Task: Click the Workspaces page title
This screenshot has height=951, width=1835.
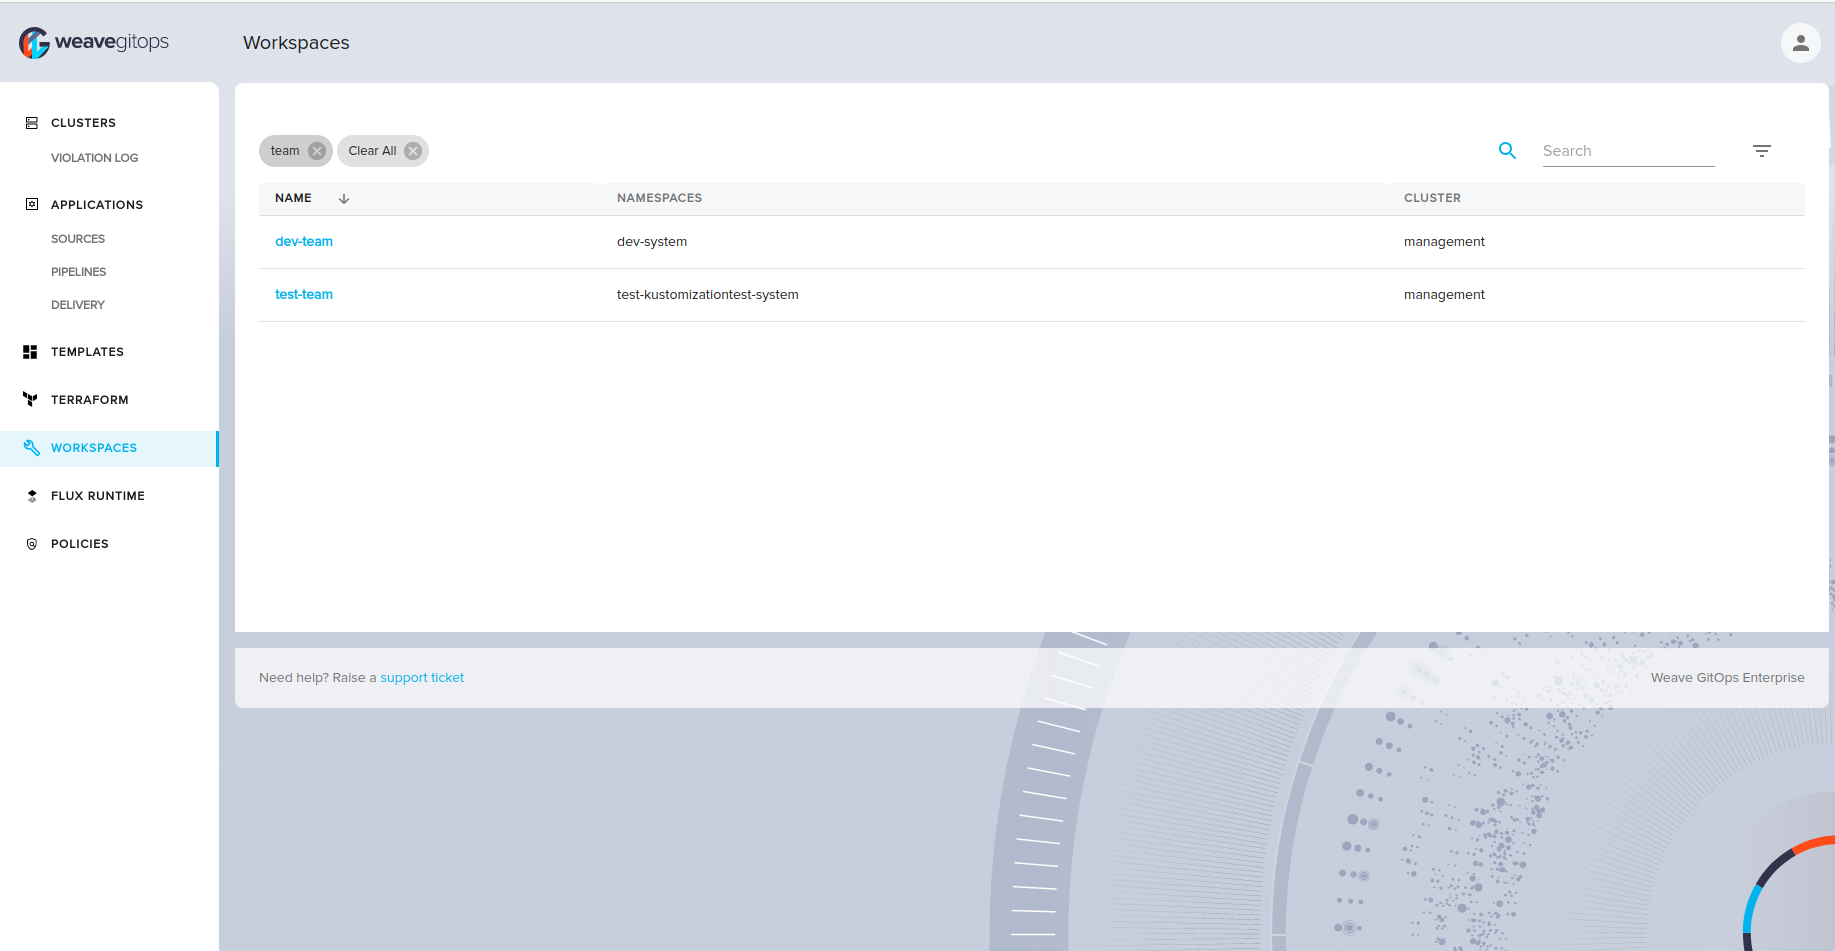Action: pos(296,43)
